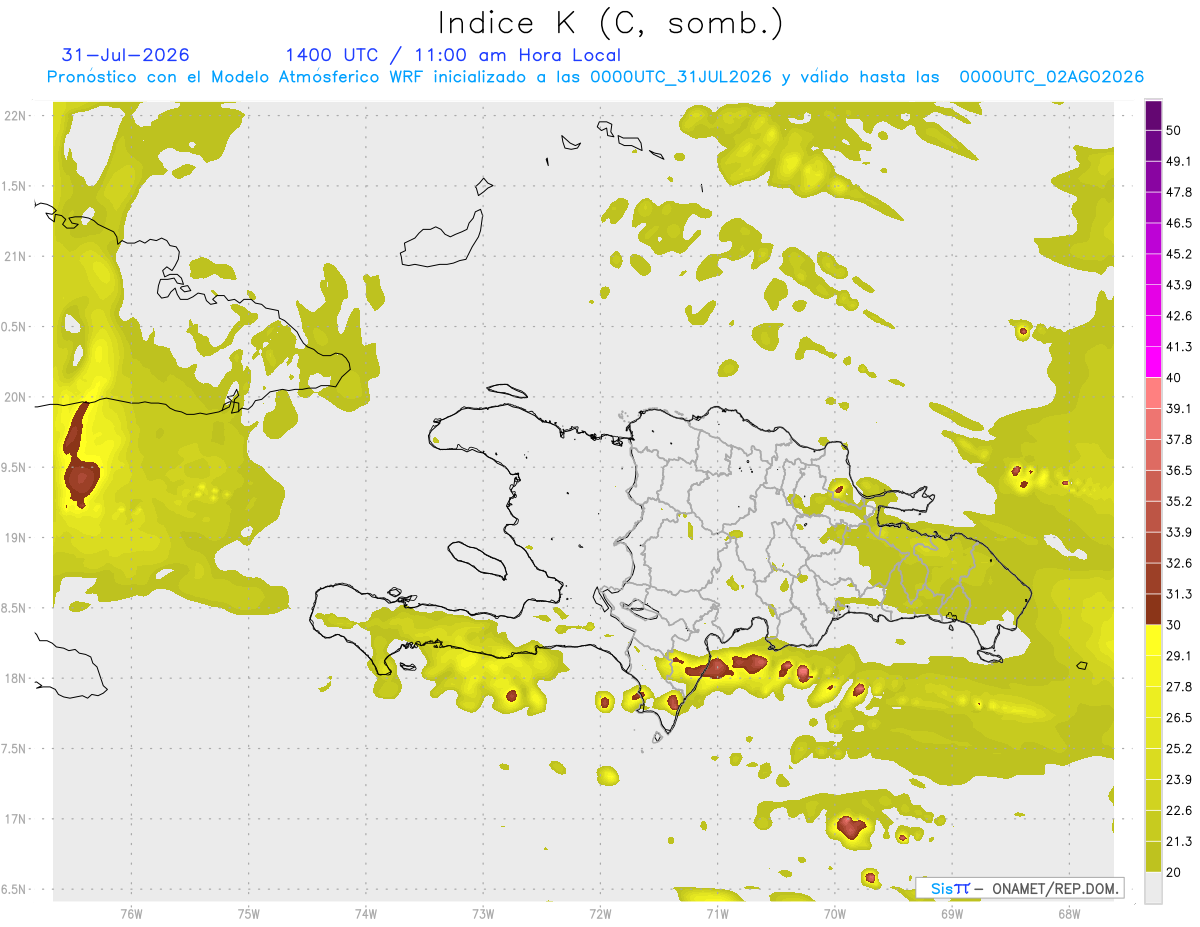Screen dimensions: 1200x927
Task: Click the '25.2' color scale label
Action: click(x=1179, y=749)
